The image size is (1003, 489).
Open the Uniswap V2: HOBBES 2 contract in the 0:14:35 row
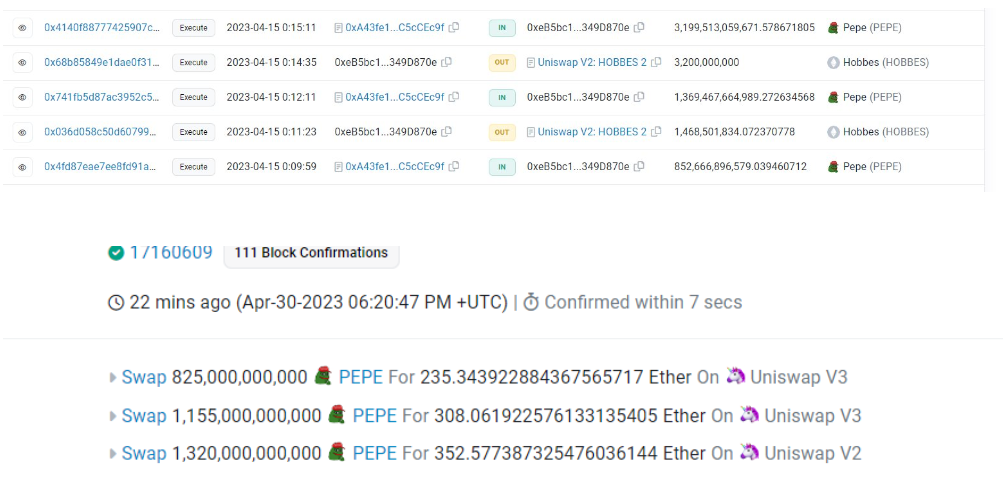[592, 62]
